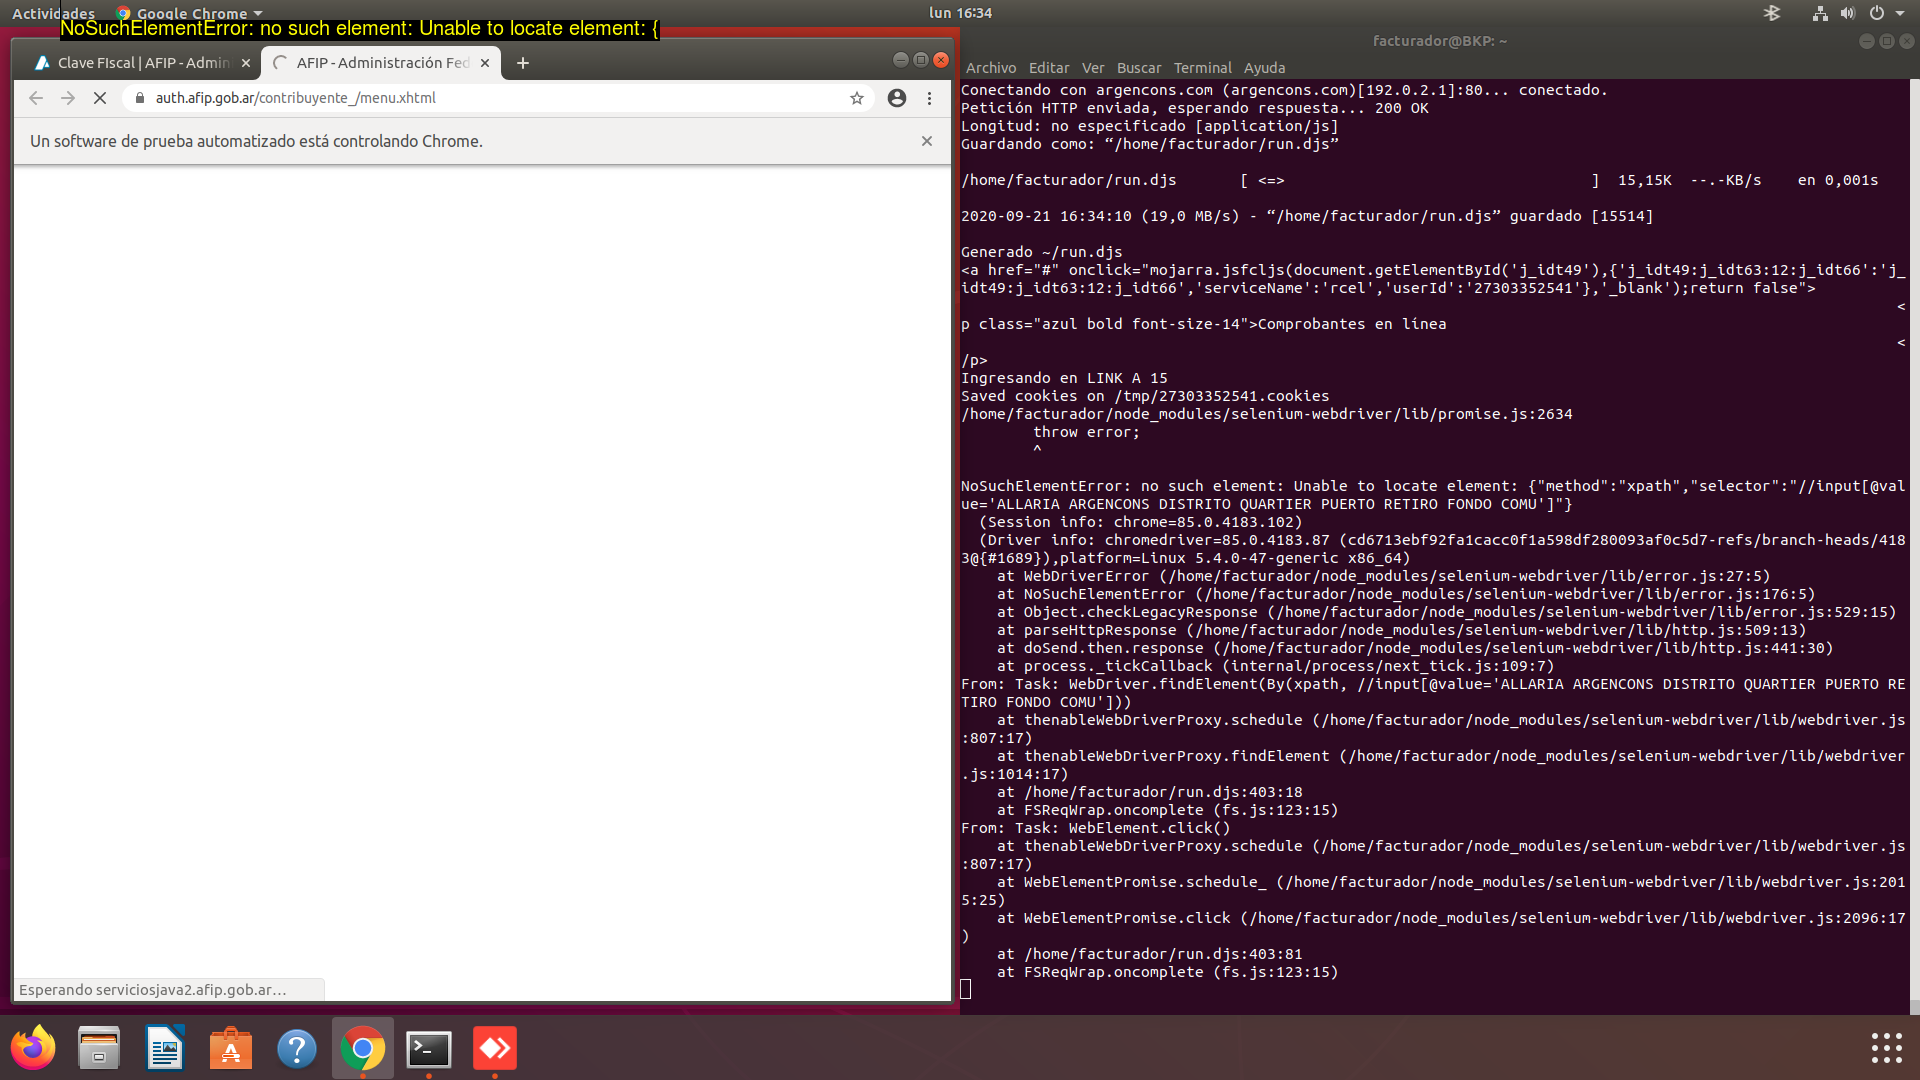Open a new Chrome tab
1920x1080 pixels.
523,63
